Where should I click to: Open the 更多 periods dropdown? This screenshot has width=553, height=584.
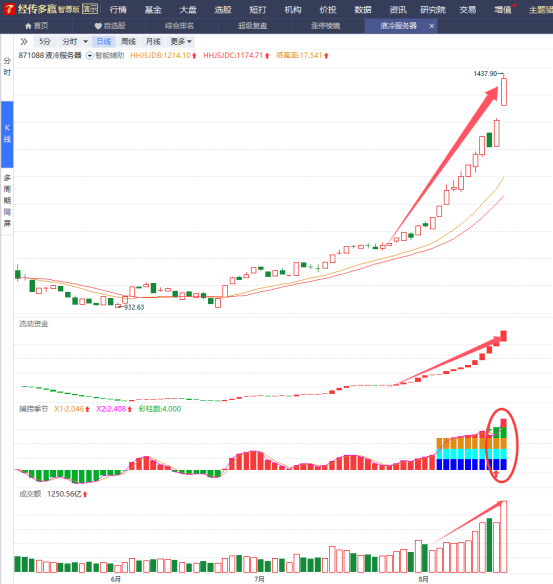pyautogui.click(x=181, y=42)
